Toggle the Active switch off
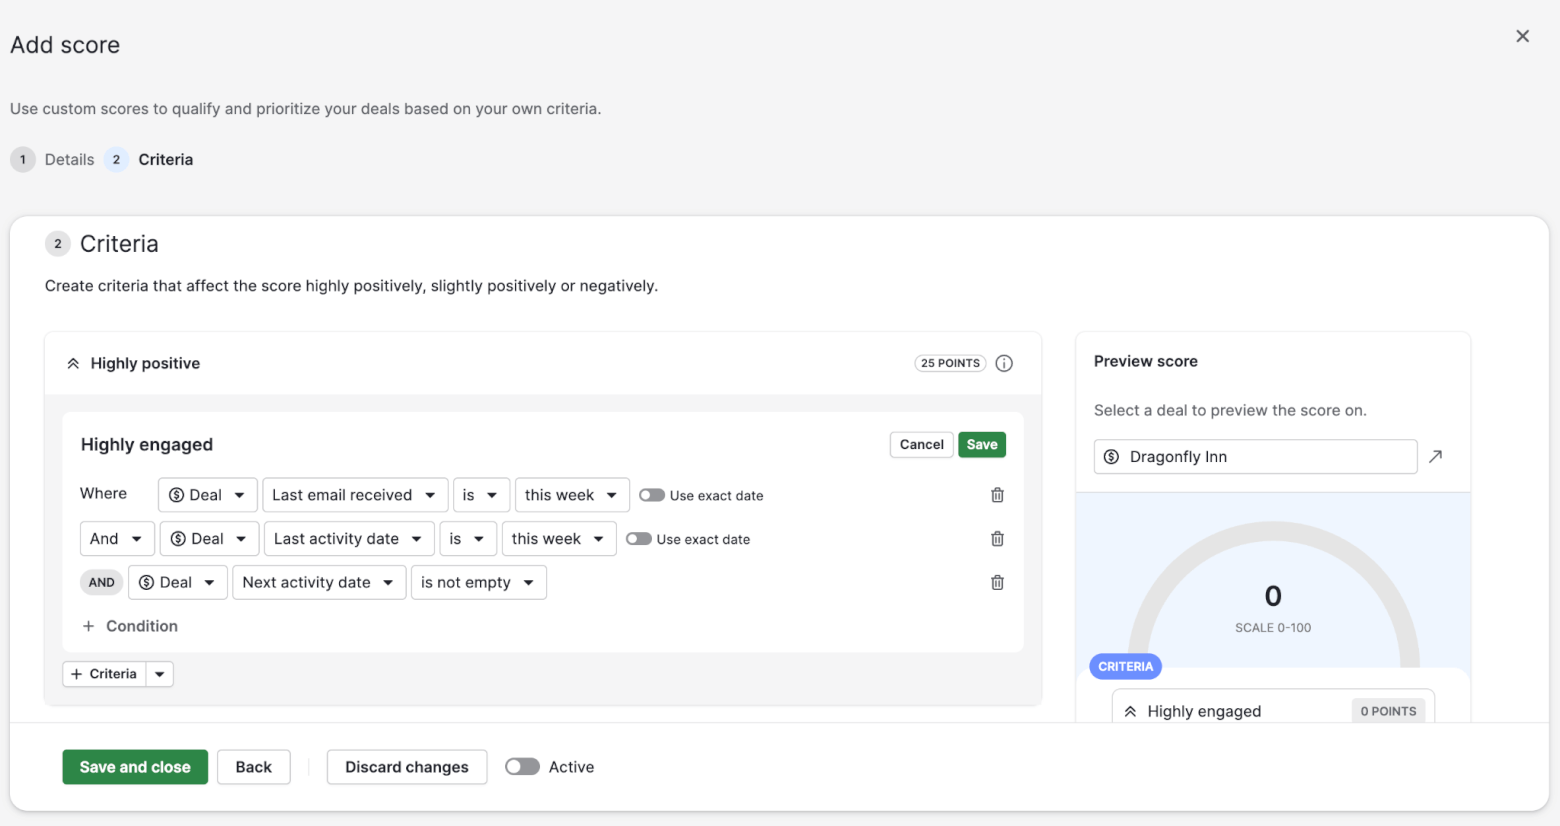Screen dimensions: 1560x826 point(522,766)
